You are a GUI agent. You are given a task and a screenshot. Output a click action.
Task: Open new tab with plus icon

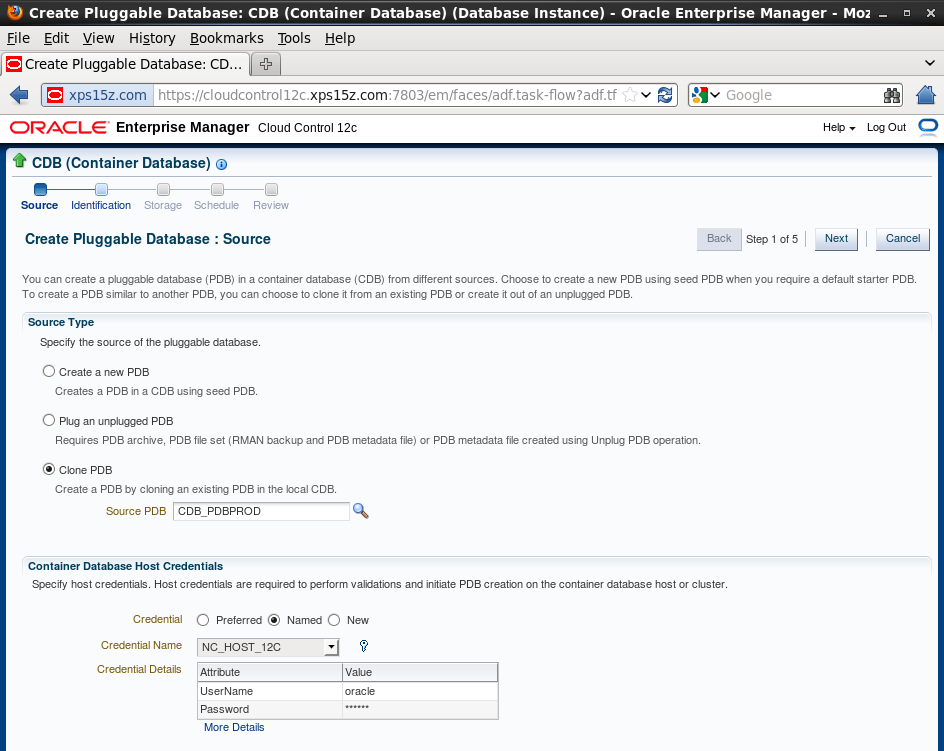pos(266,64)
